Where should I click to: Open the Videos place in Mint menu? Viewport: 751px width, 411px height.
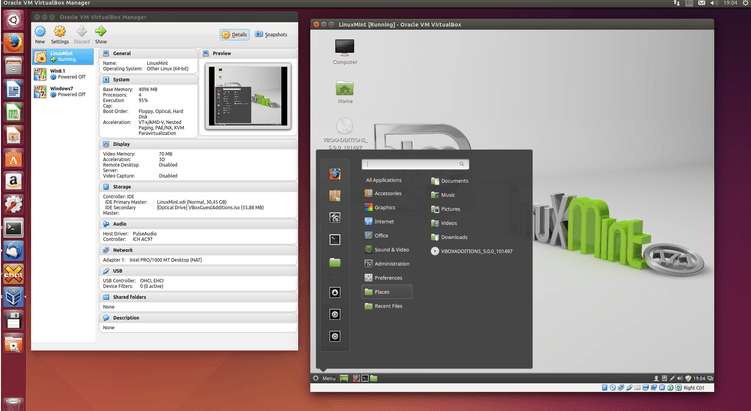[x=444, y=223]
